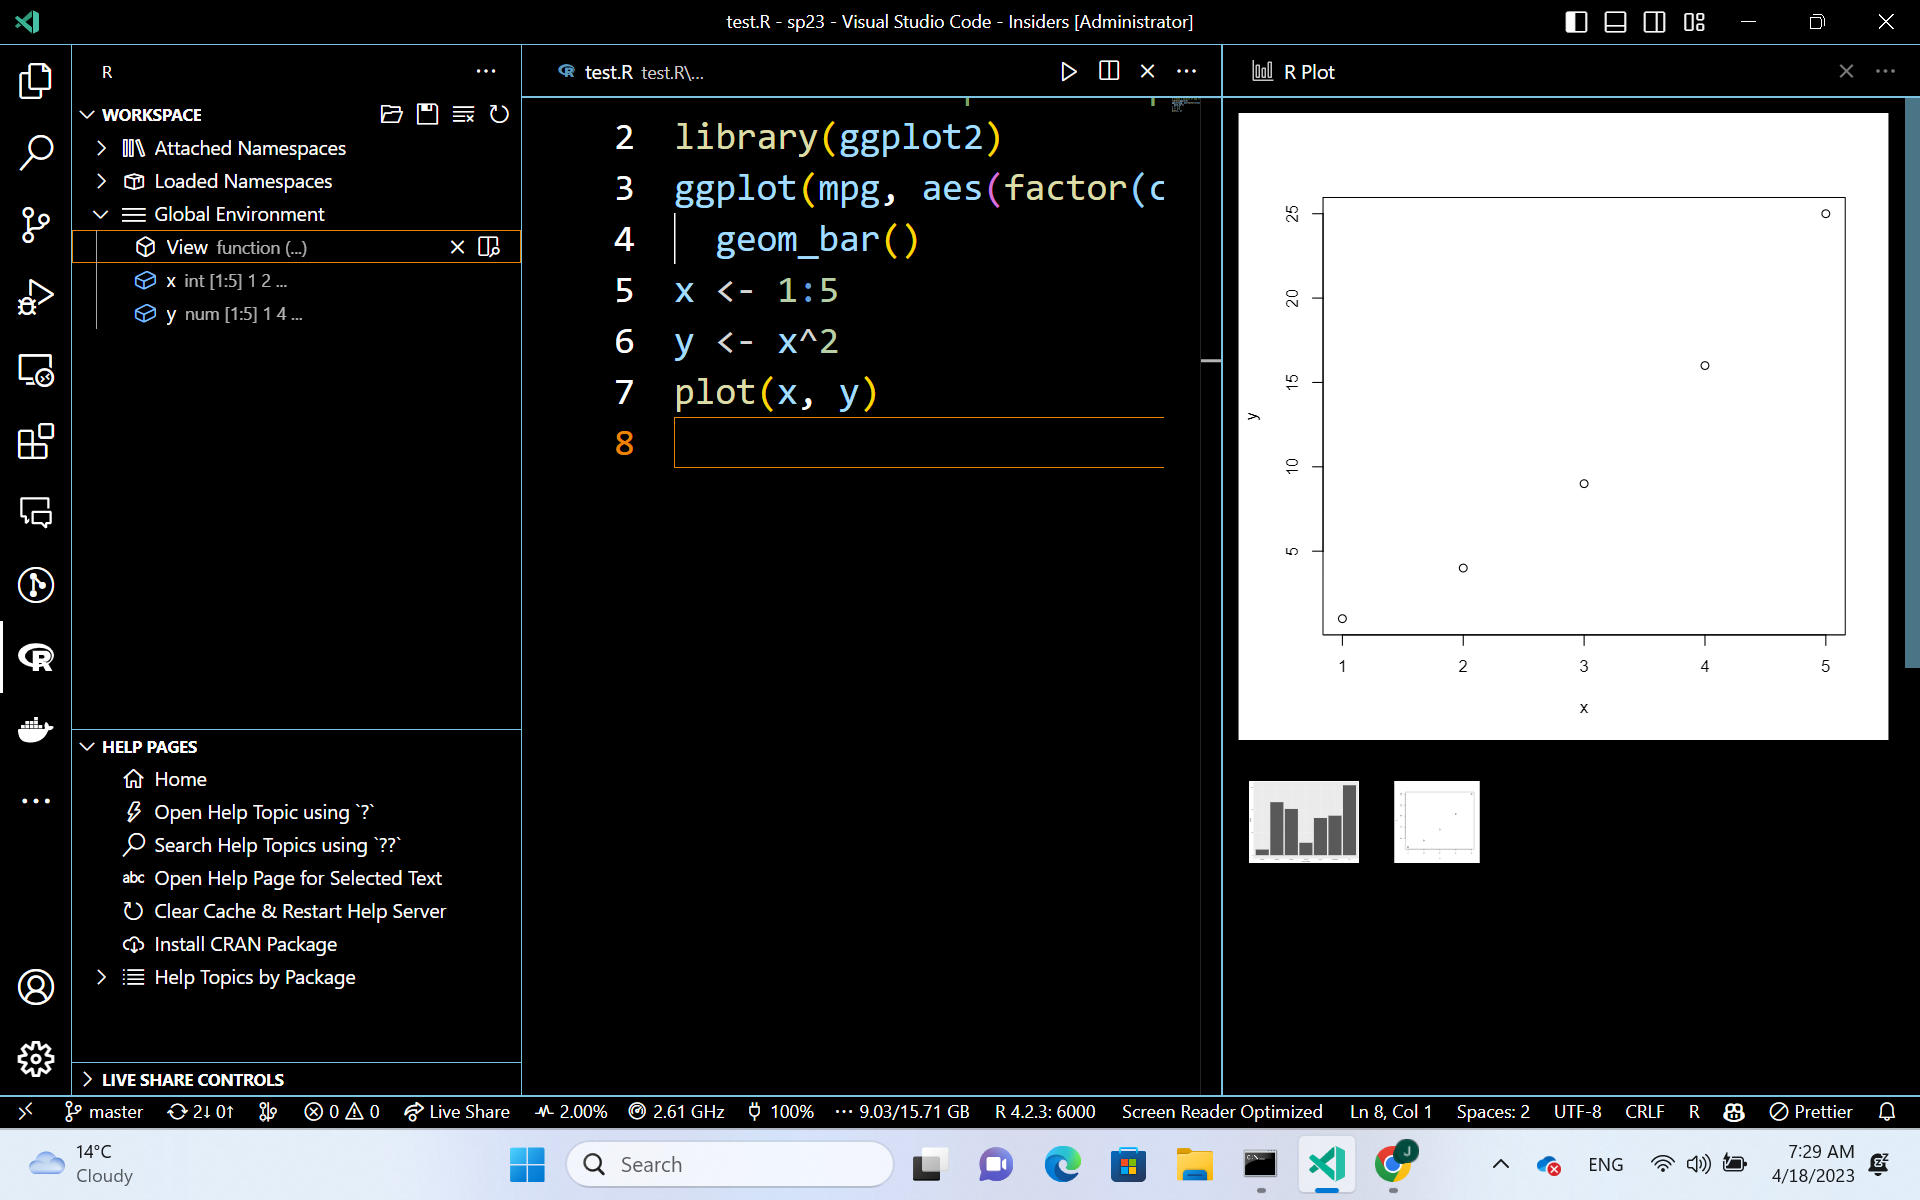The width and height of the screenshot is (1920, 1200).
Task: Select the R Plot tab
Action: point(1308,72)
